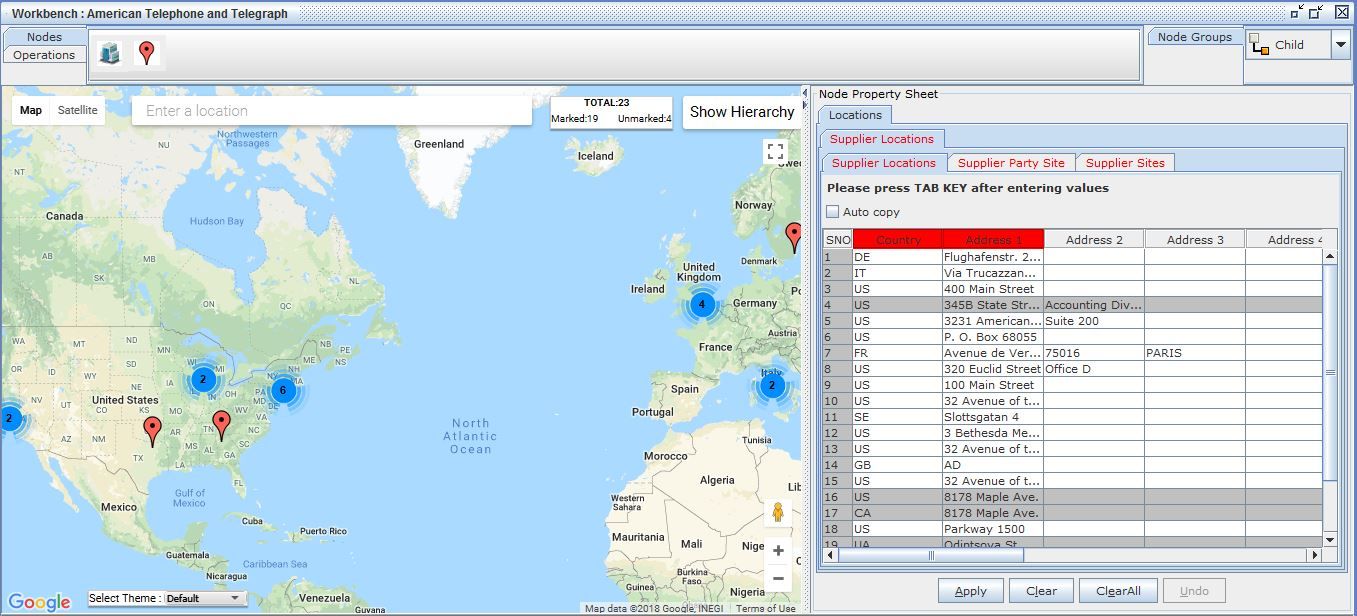Click the Child node group icon

point(1259,44)
